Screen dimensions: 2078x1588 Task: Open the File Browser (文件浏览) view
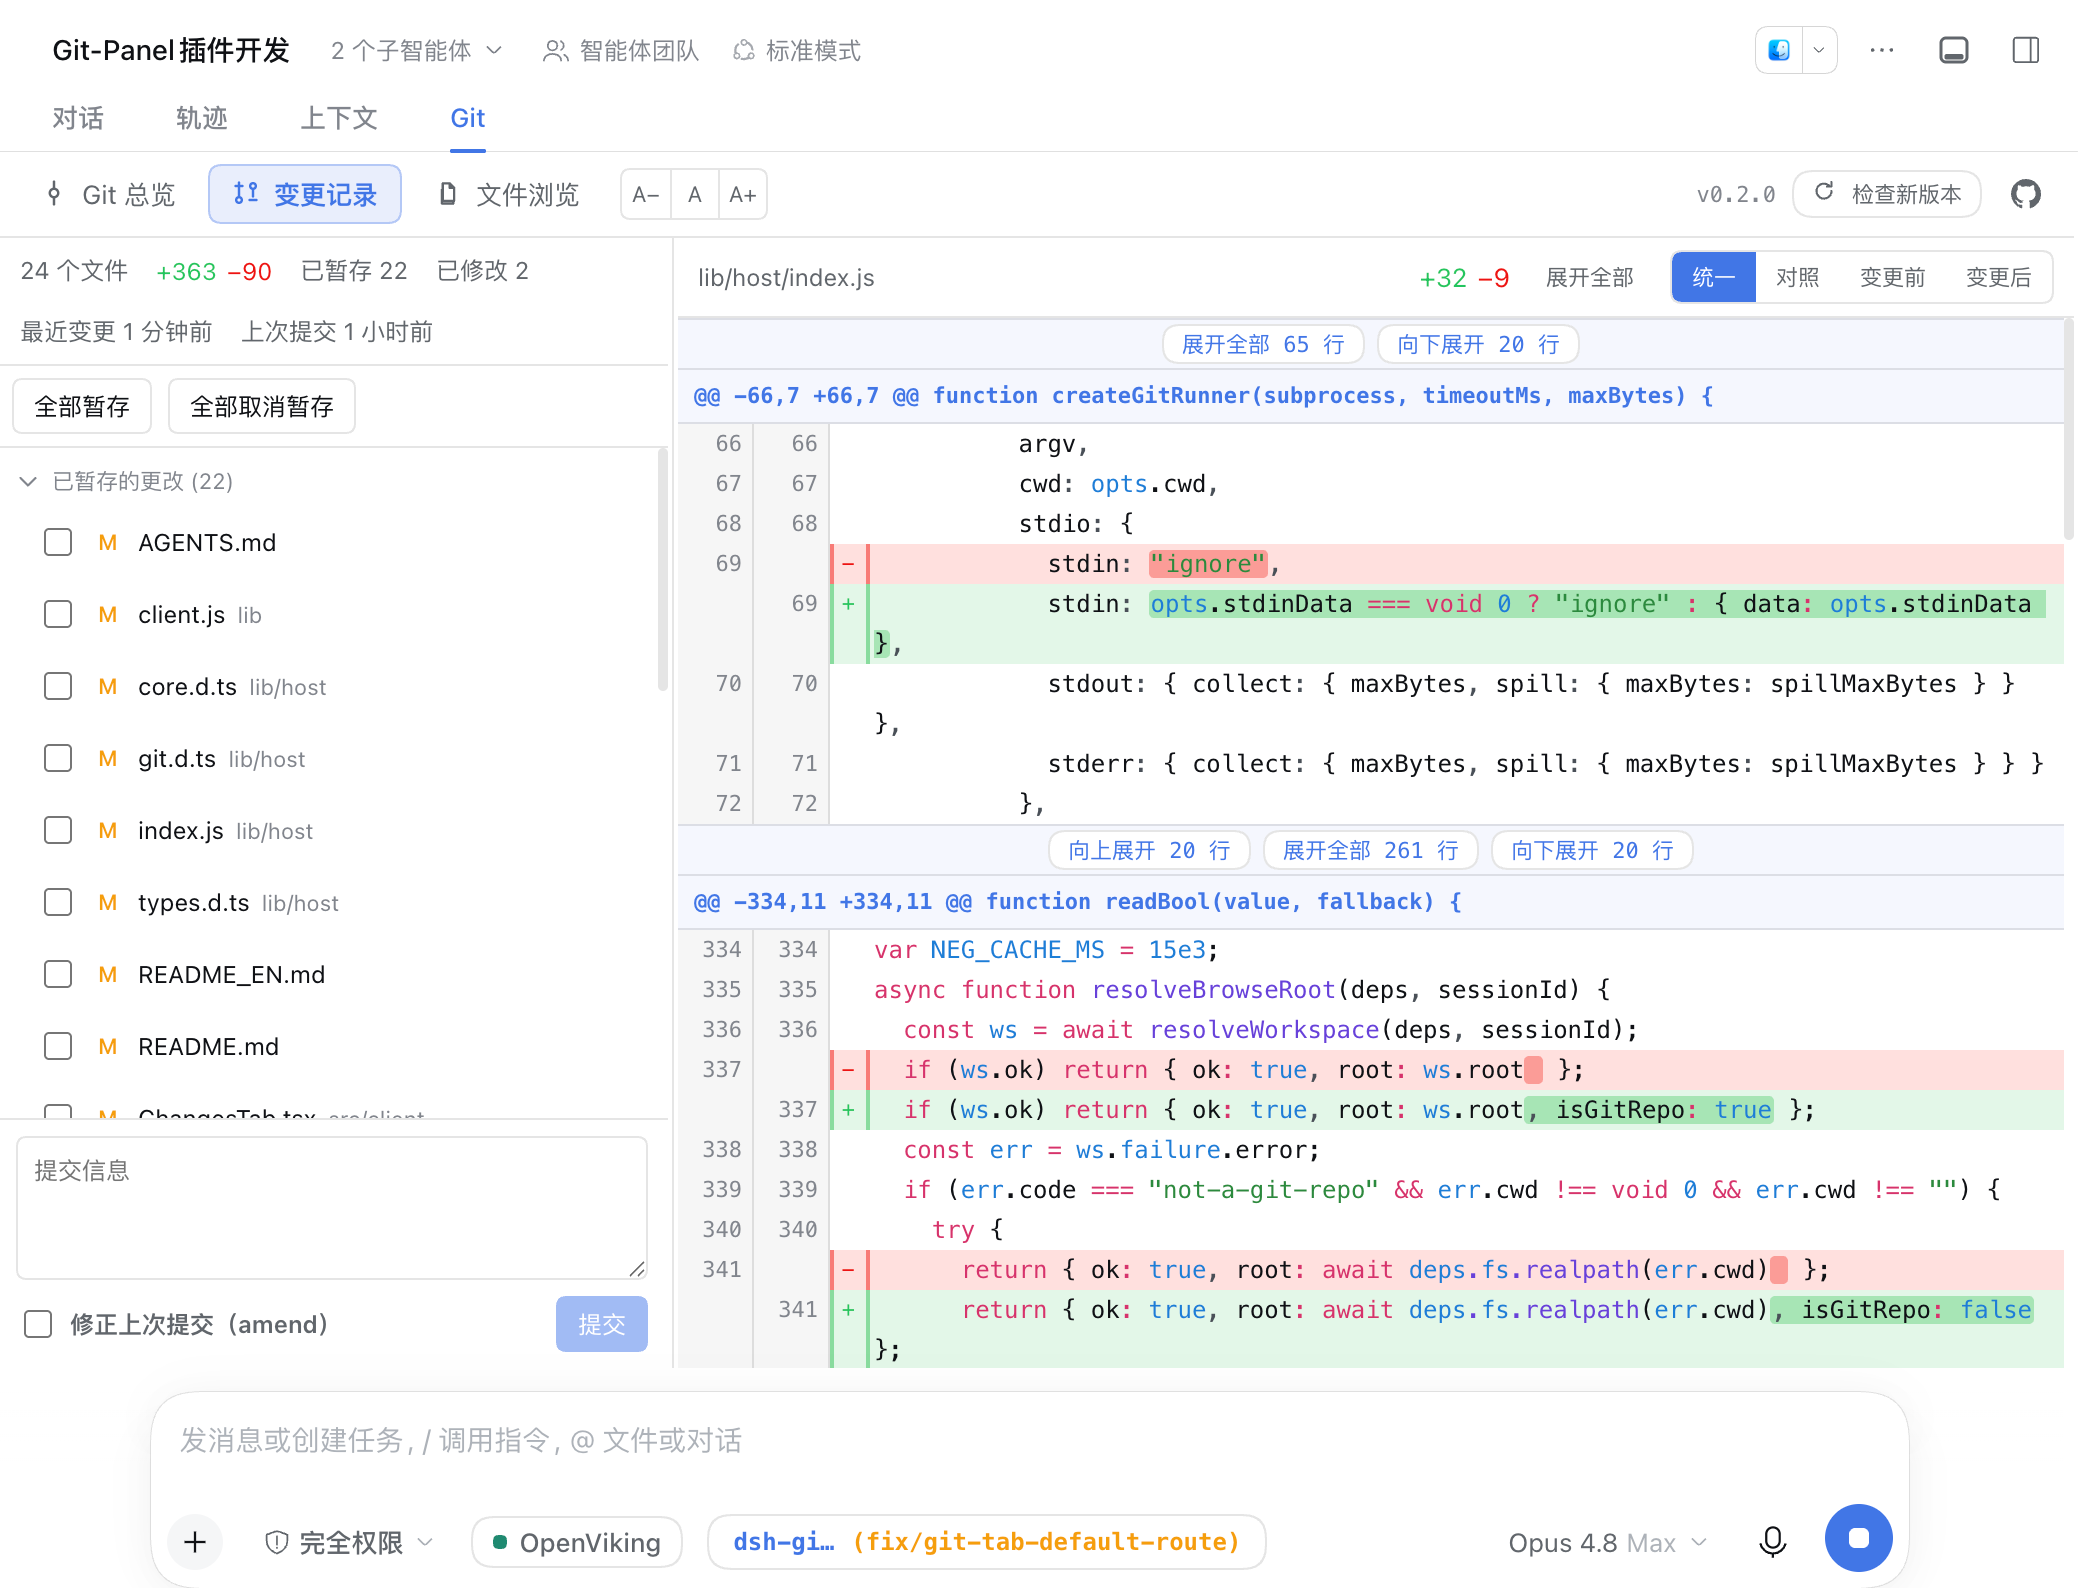[x=509, y=194]
